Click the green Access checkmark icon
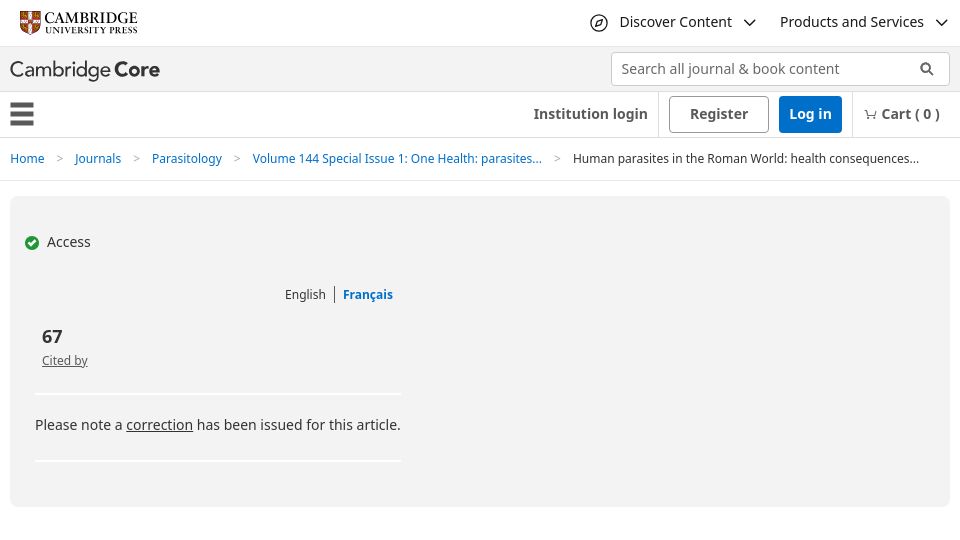 pyautogui.click(x=32, y=242)
